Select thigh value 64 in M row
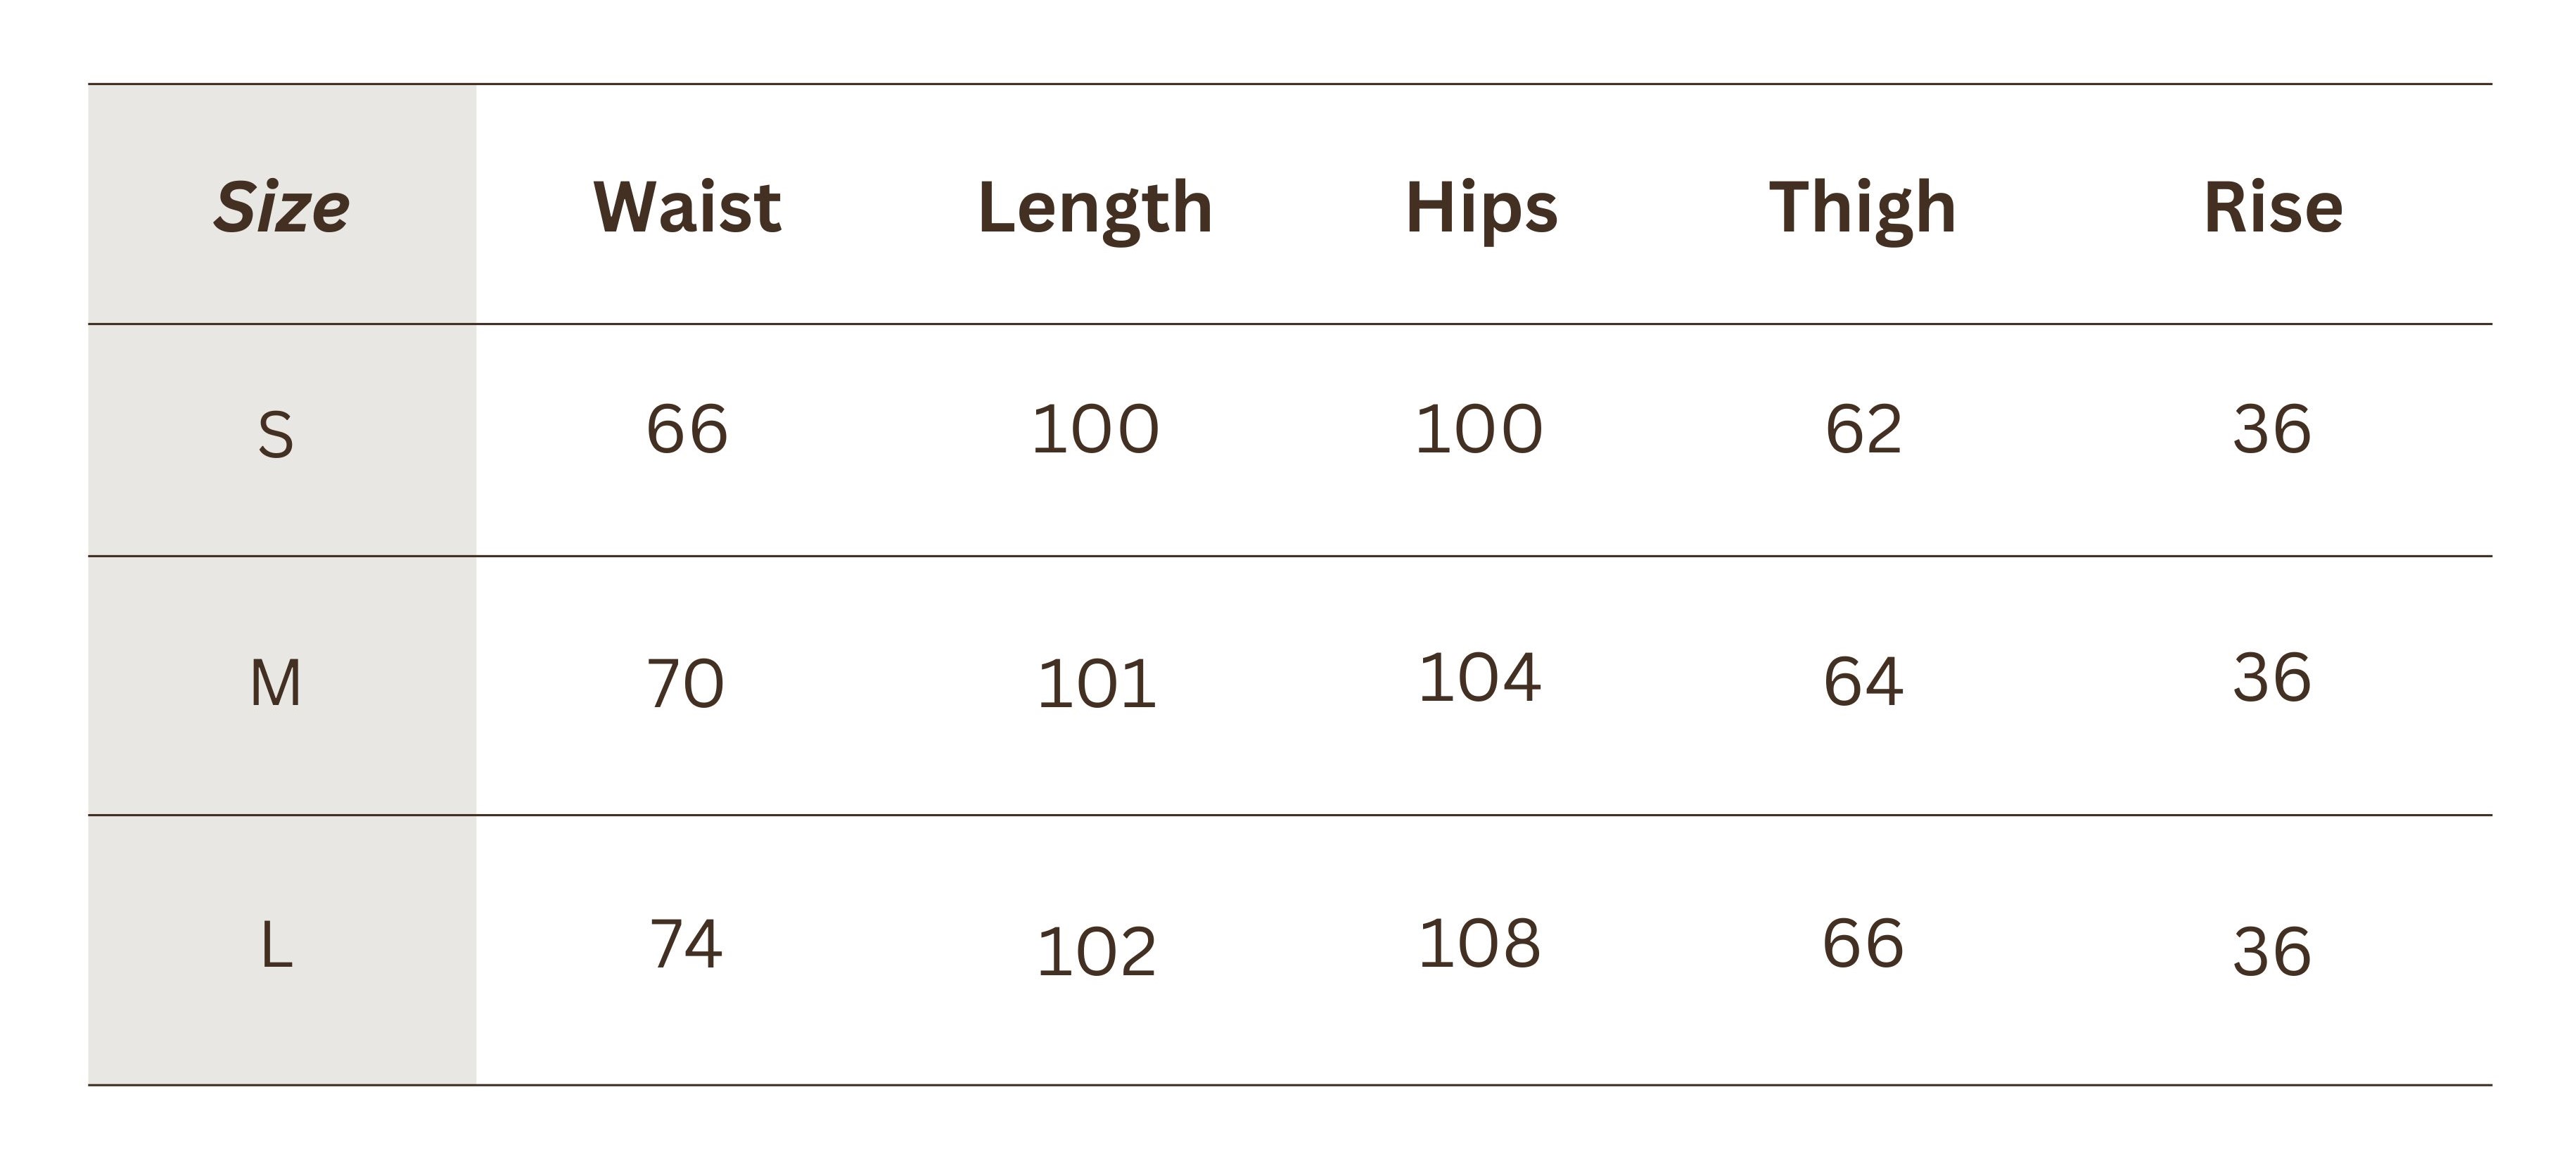This screenshot has height=1168, width=2576. [x=1863, y=682]
